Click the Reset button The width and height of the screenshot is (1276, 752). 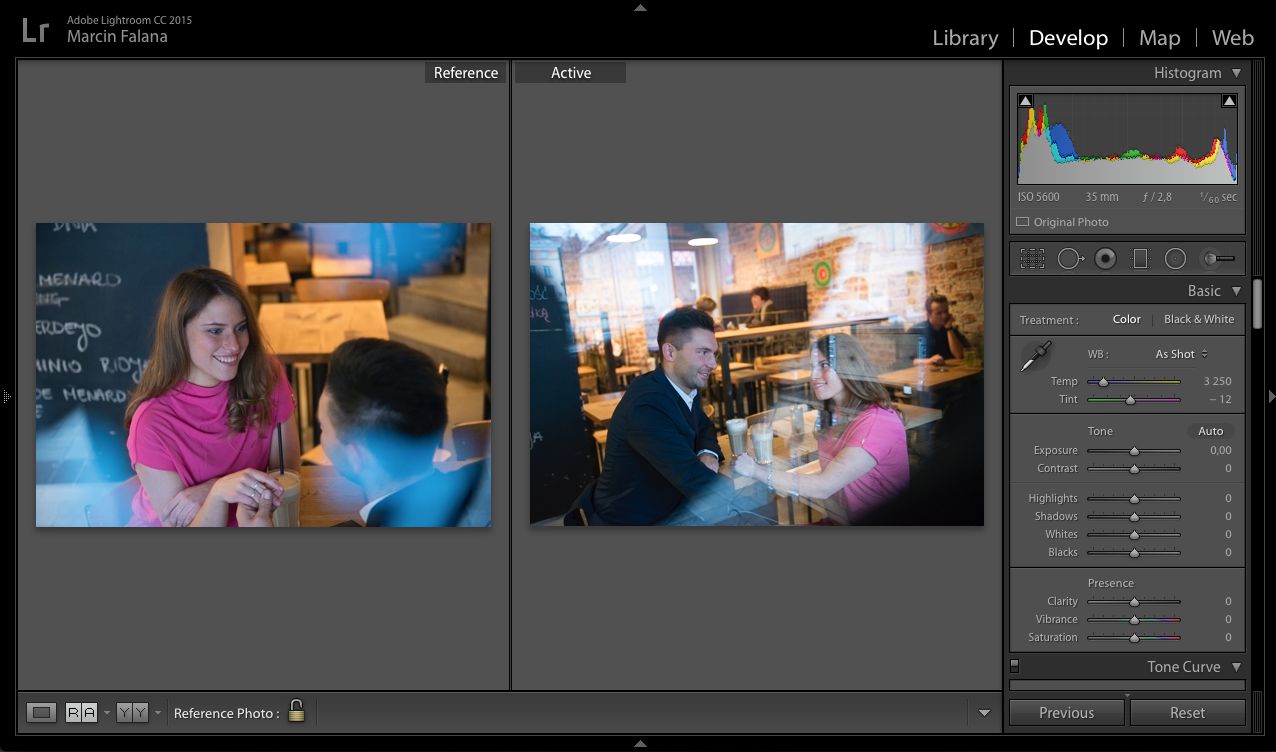click(x=1188, y=713)
